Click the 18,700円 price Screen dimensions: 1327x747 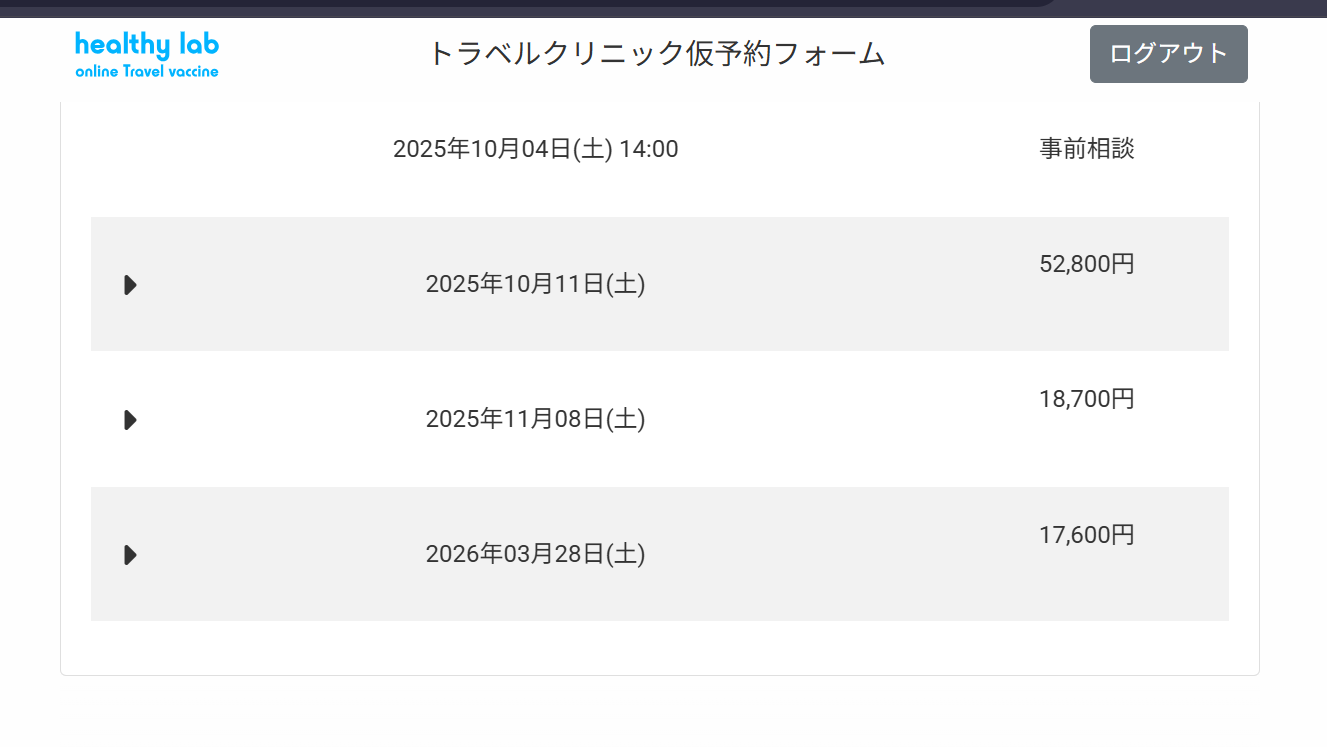pos(1087,400)
